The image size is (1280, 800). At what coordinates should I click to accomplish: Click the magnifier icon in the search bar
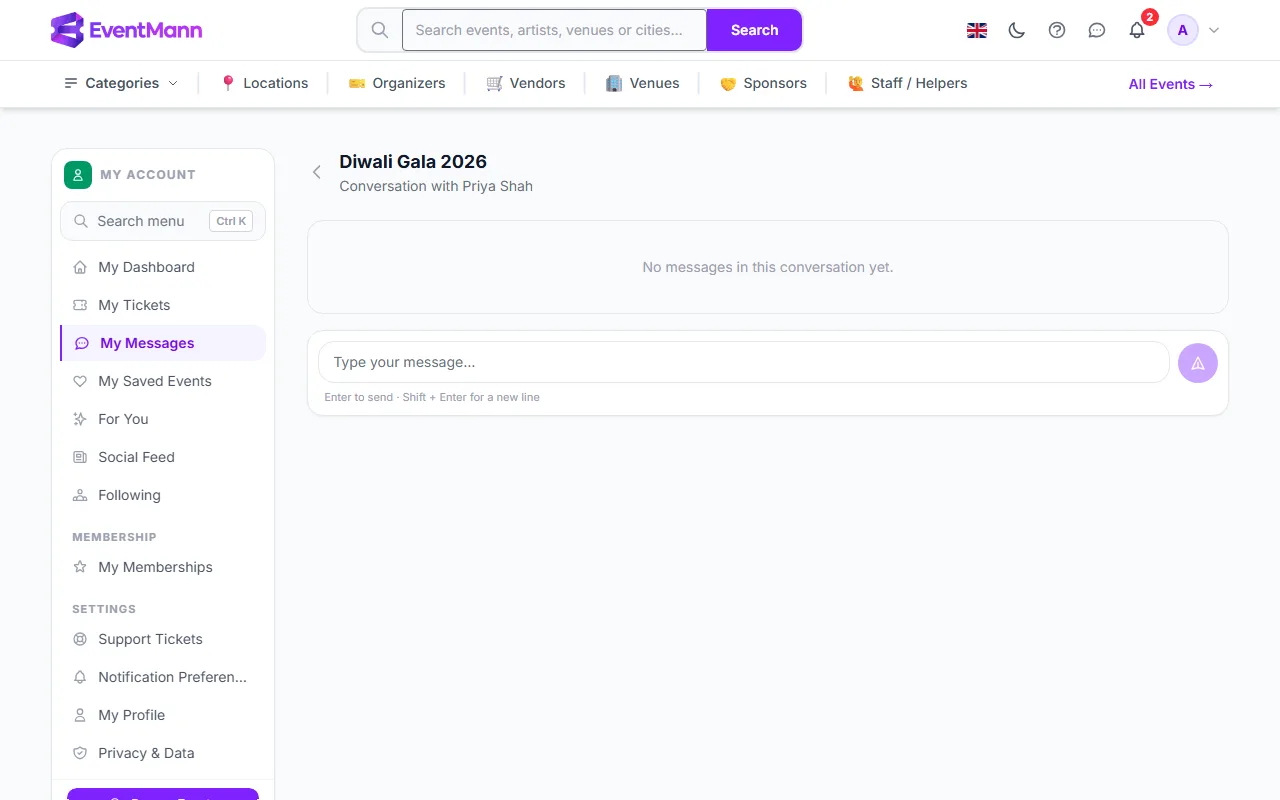point(380,30)
